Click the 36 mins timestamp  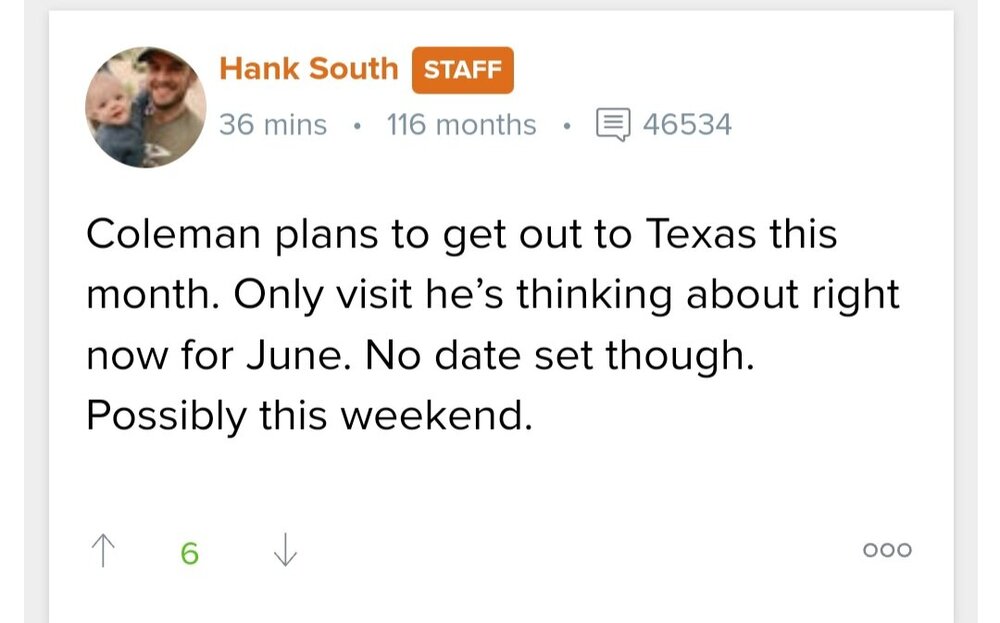pos(273,125)
